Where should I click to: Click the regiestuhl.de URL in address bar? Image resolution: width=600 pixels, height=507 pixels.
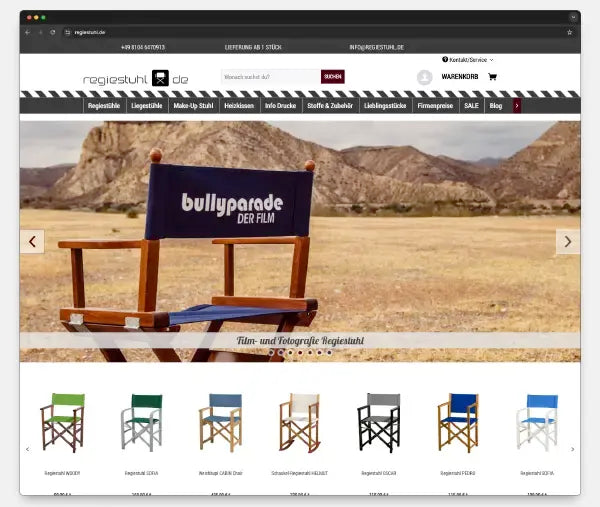pos(90,33)
